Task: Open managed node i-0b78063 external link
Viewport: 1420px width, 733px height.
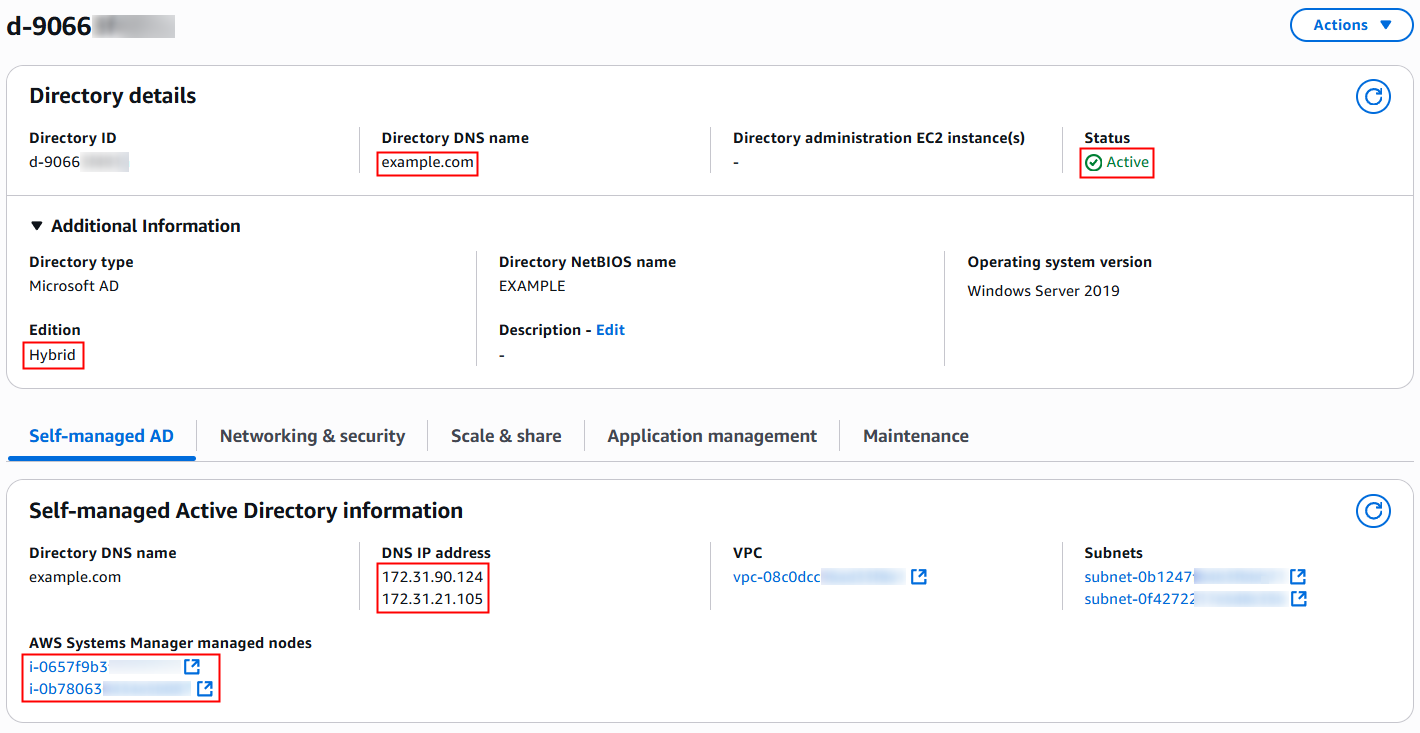Action: [x=205, y=688]
